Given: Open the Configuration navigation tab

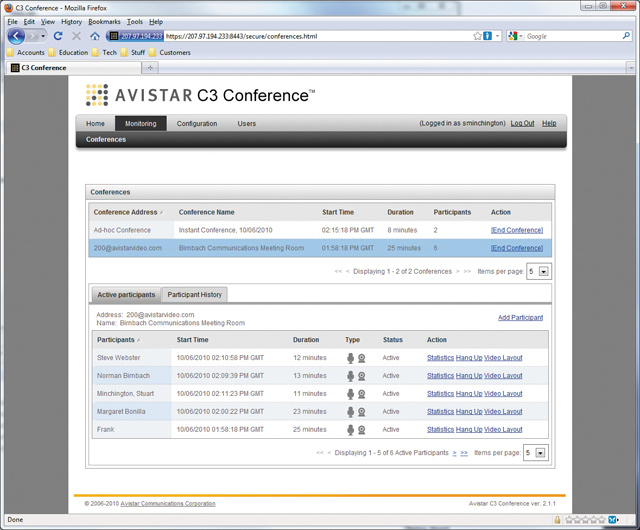Looking at the screenshot, I should point(197,124).
